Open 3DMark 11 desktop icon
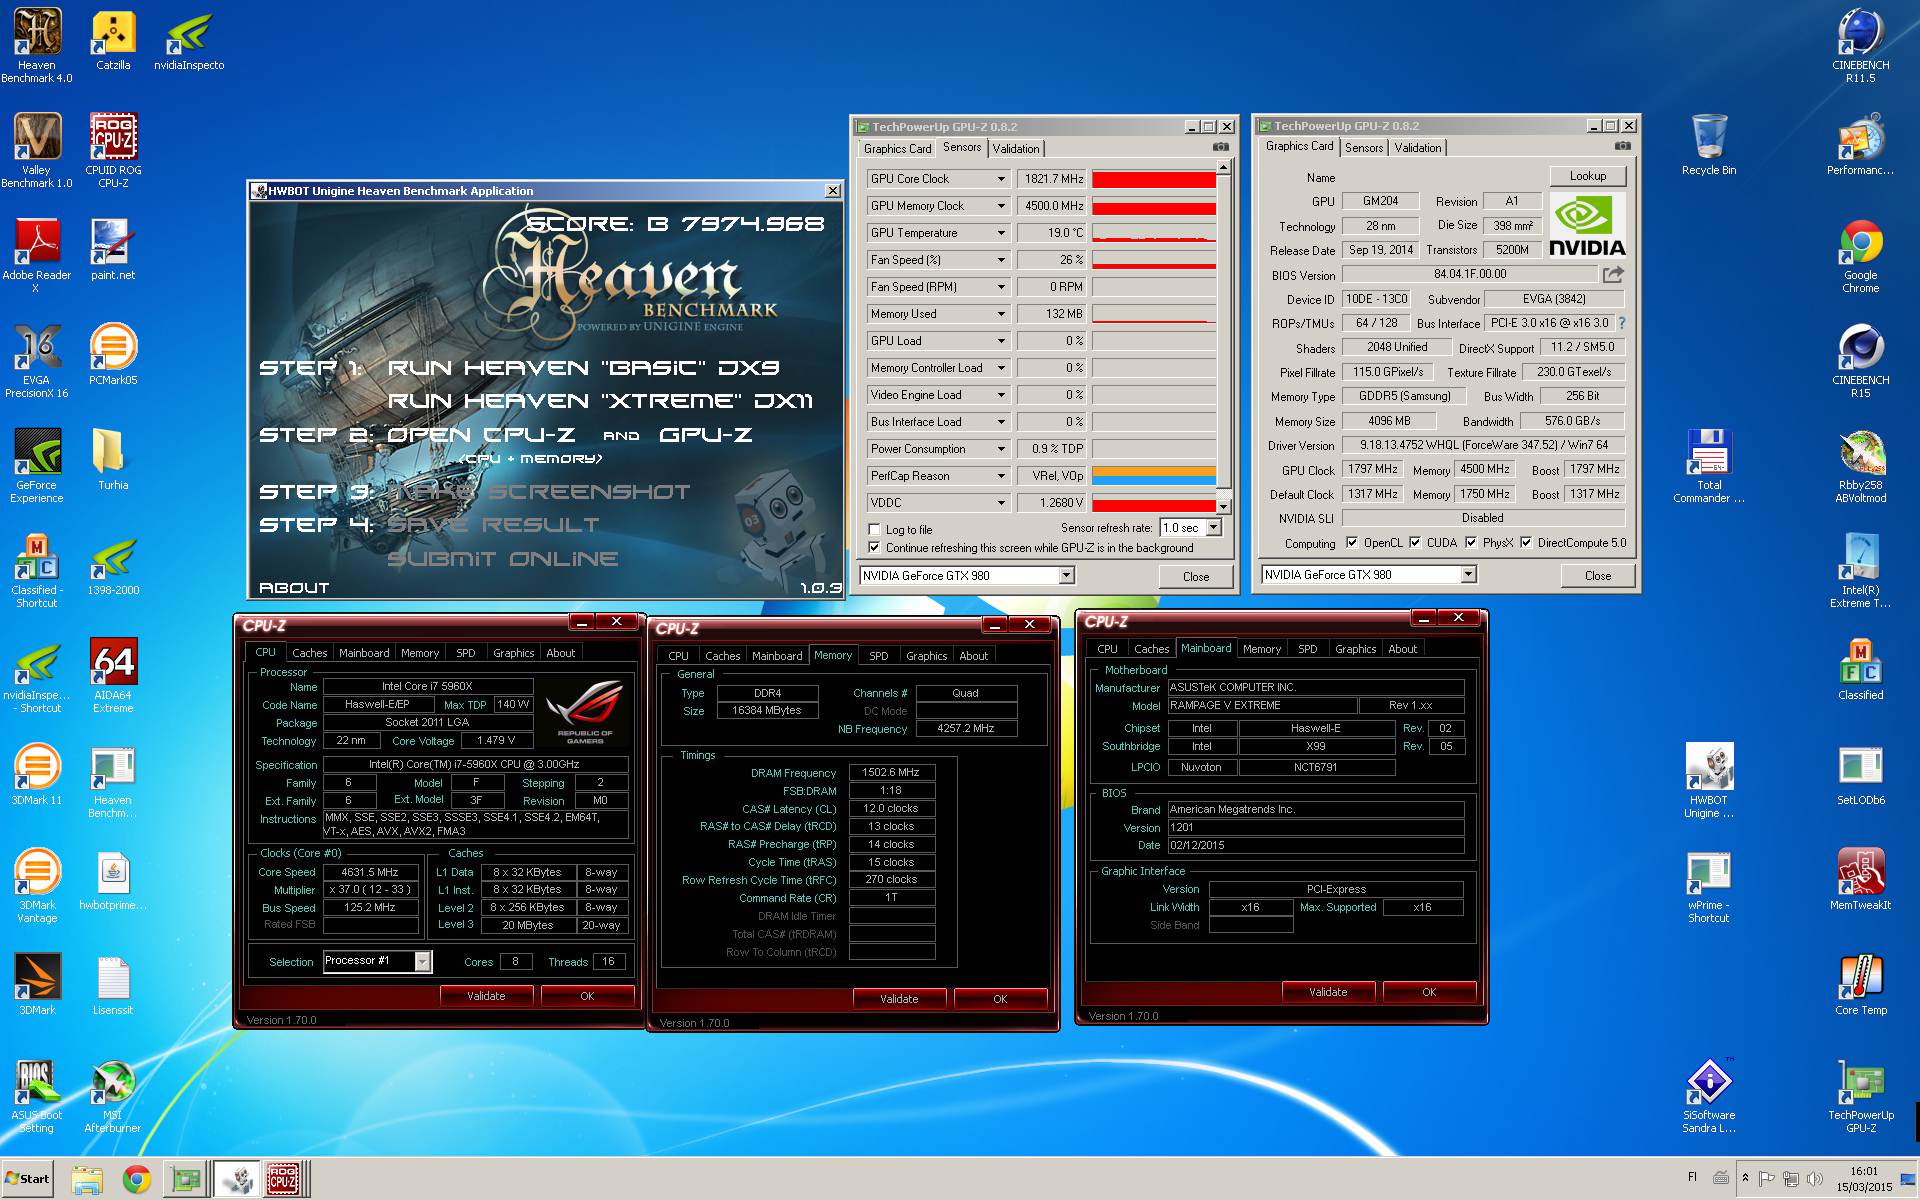Viewport: 1920px width, 1200px height. (x=37, y=775)
